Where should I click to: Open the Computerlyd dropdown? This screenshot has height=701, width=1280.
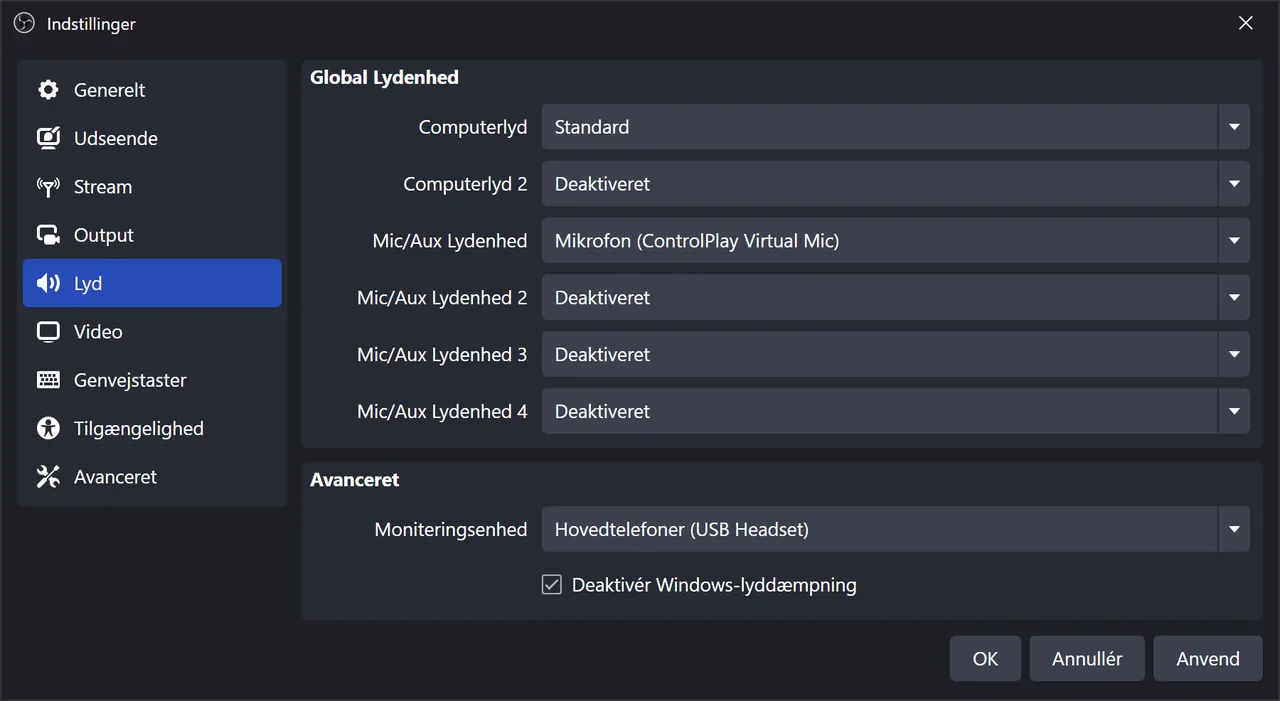coord(896,127)
